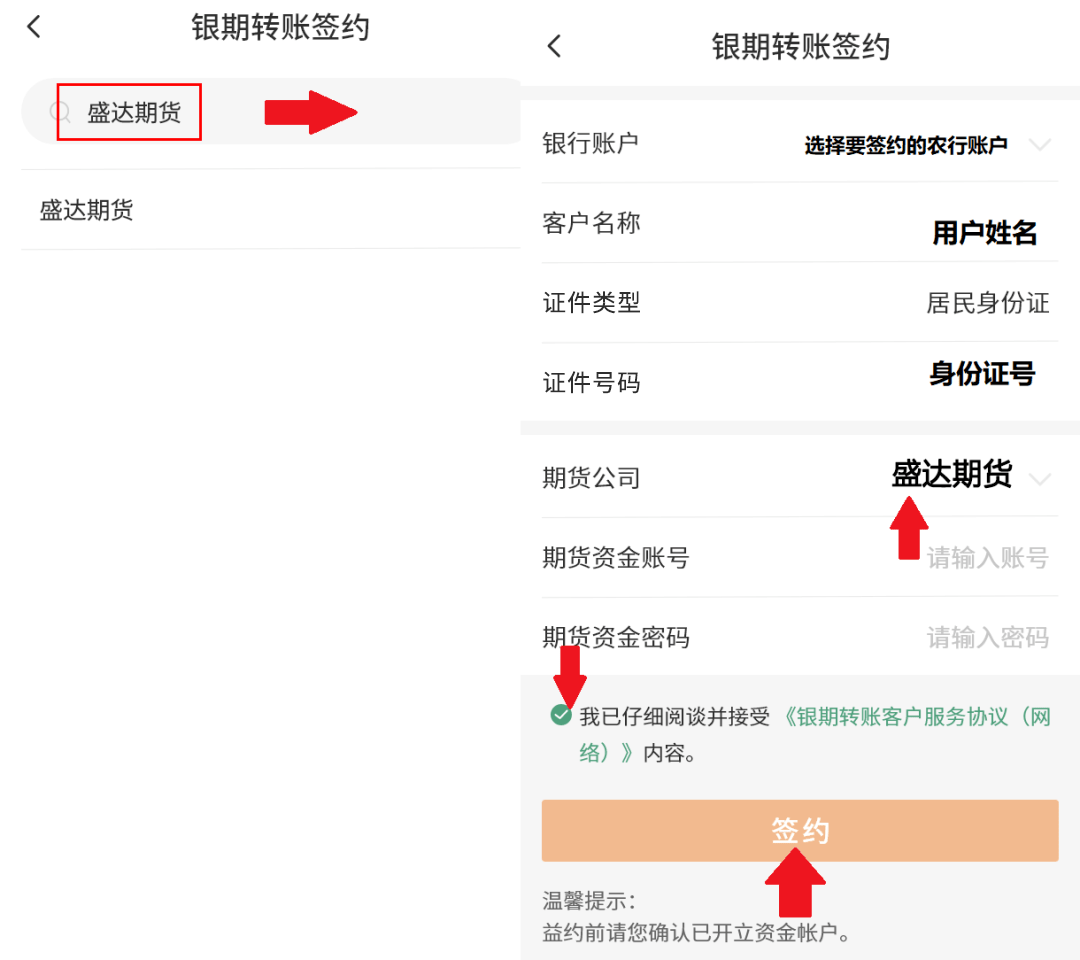Image resolution: width=1080 pixels, height=960 pixels.
Task: Click the right 银期转账签约 page title
Action: [801, 47]
